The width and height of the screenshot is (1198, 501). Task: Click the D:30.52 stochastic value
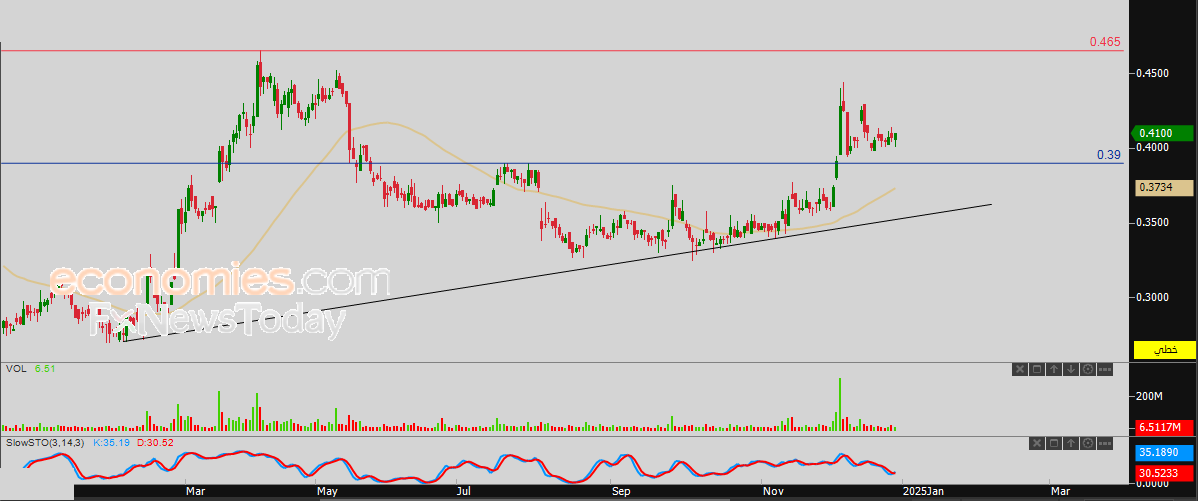tap(154, 442)
